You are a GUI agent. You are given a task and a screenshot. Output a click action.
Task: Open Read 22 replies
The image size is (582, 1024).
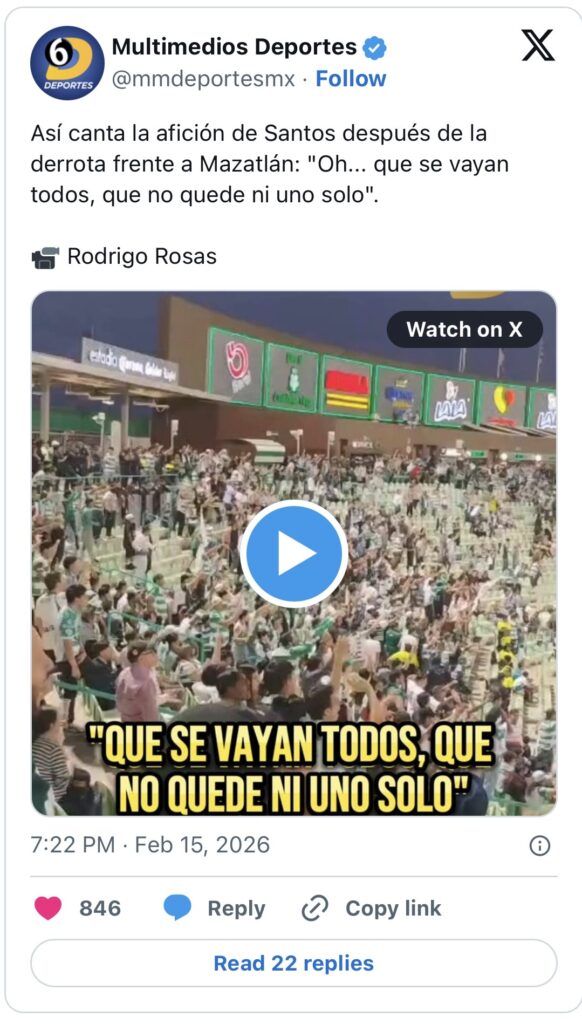(x=294, y=963)
